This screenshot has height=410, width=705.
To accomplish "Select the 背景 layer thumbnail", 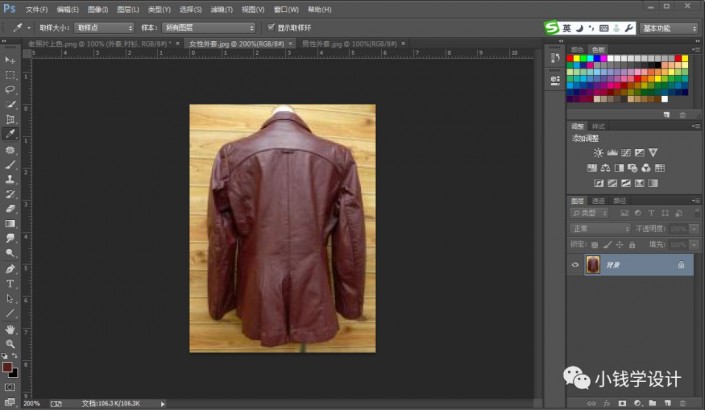I will click(x=592, y=265).
